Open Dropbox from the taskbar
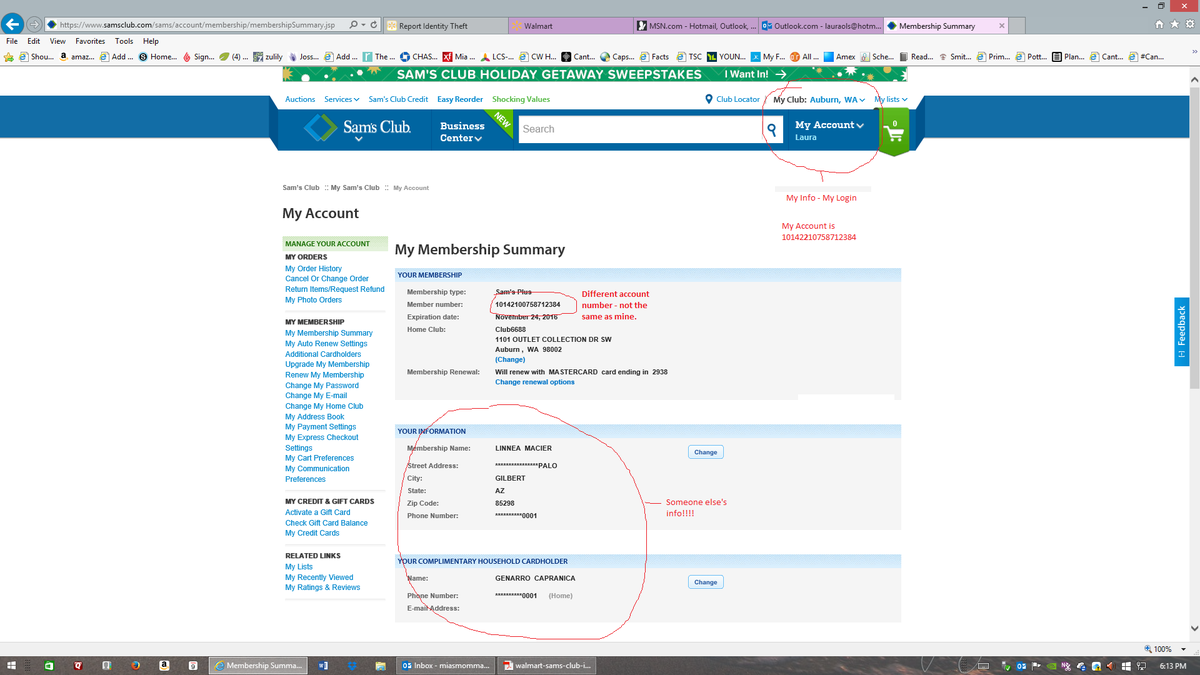The height and width of the screenshot is (675, 1200). [352, 665]
